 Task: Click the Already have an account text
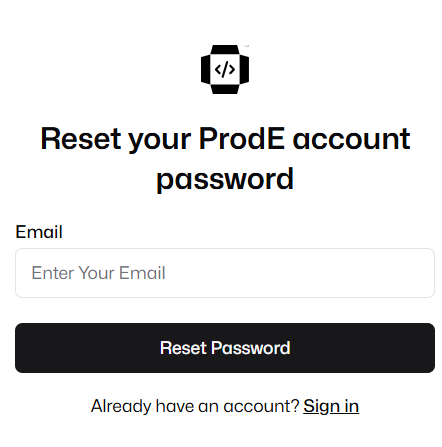[195, 406]
